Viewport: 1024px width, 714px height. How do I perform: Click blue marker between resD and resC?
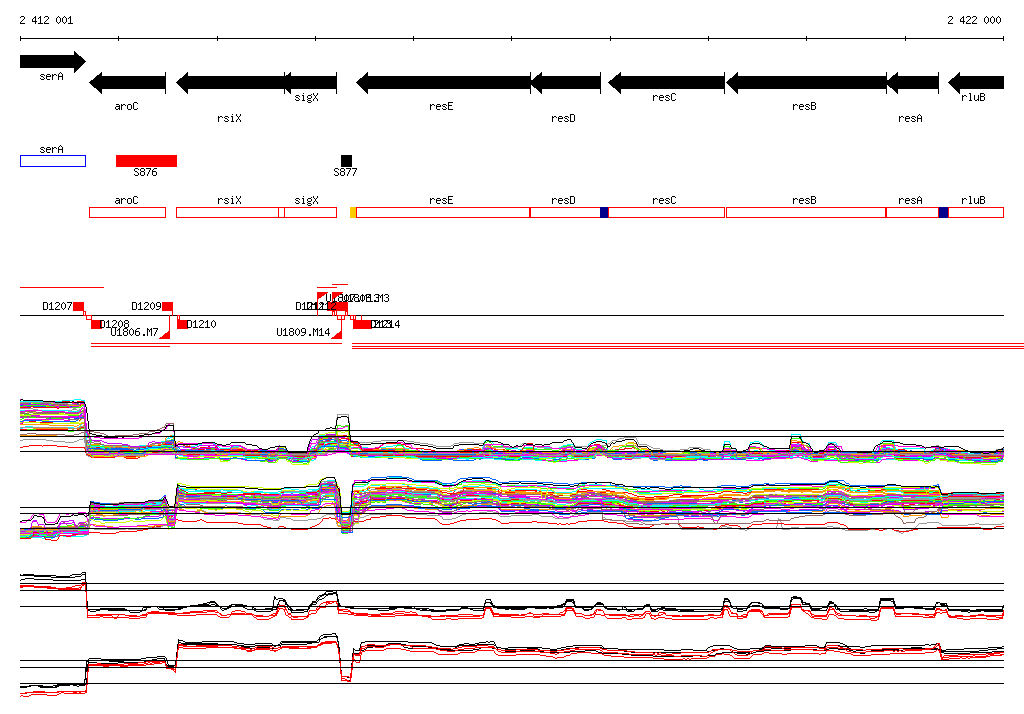(604, 212)
